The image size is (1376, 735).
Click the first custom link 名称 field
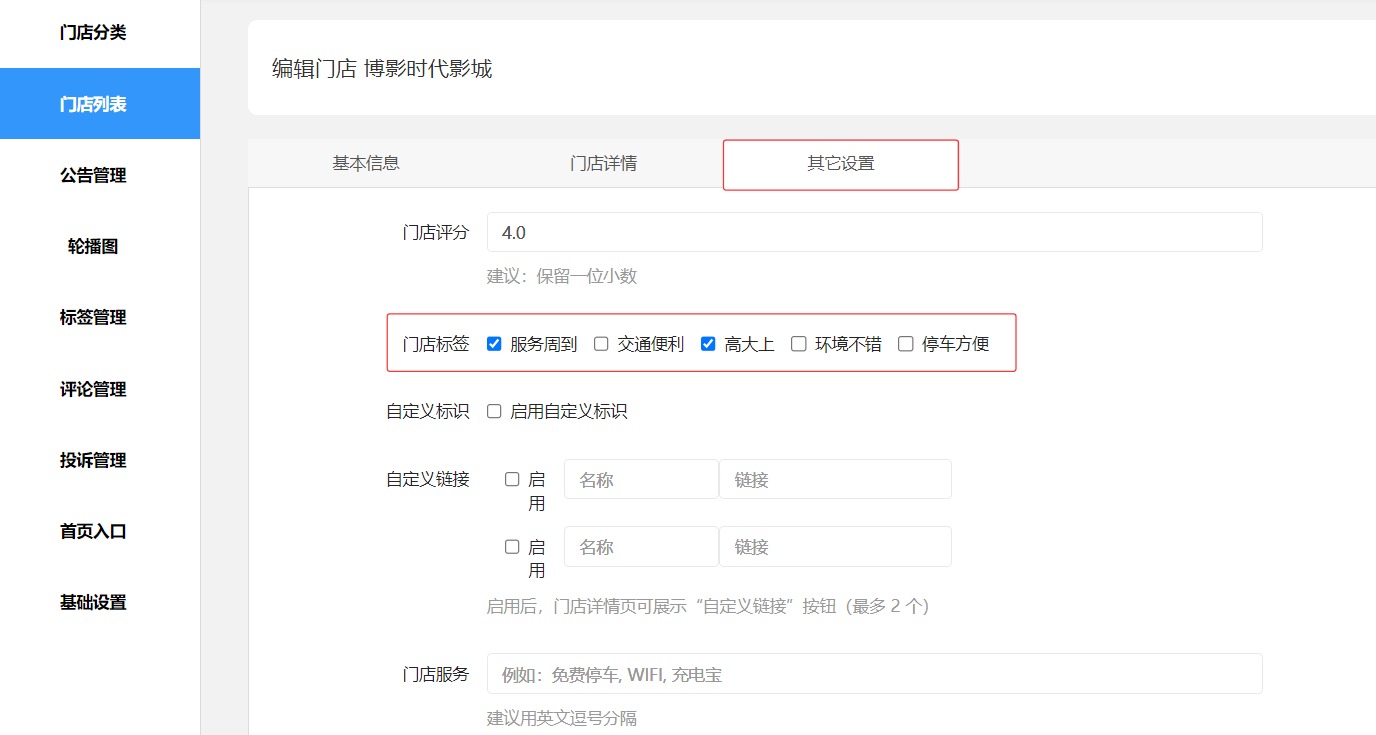(x=641, y=480)
